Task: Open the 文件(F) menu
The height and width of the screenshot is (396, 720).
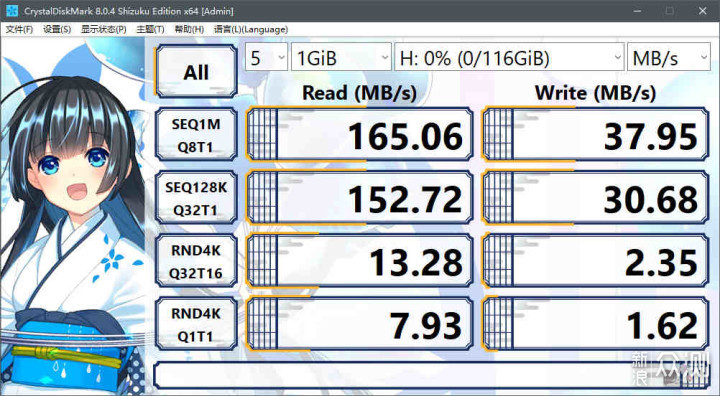Action: click(19, 29)
